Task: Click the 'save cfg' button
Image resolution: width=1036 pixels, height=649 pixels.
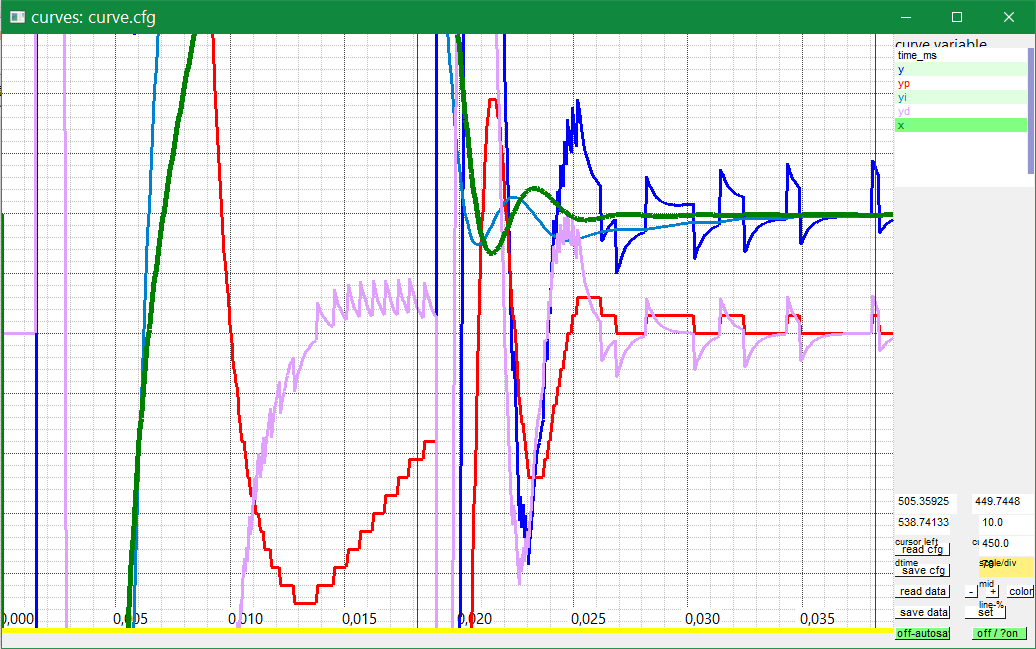Action: click(922, 570)
